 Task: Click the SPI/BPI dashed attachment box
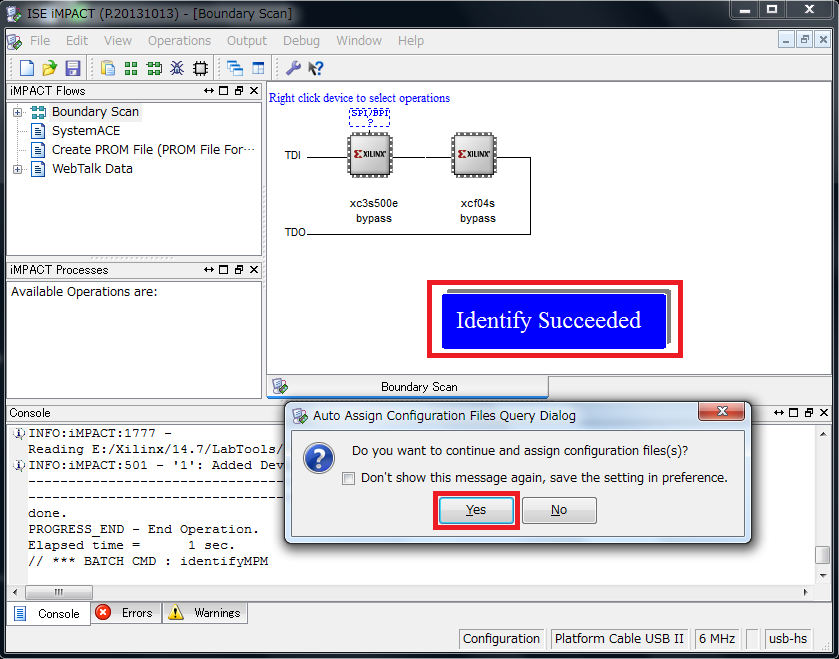point(369,117)
